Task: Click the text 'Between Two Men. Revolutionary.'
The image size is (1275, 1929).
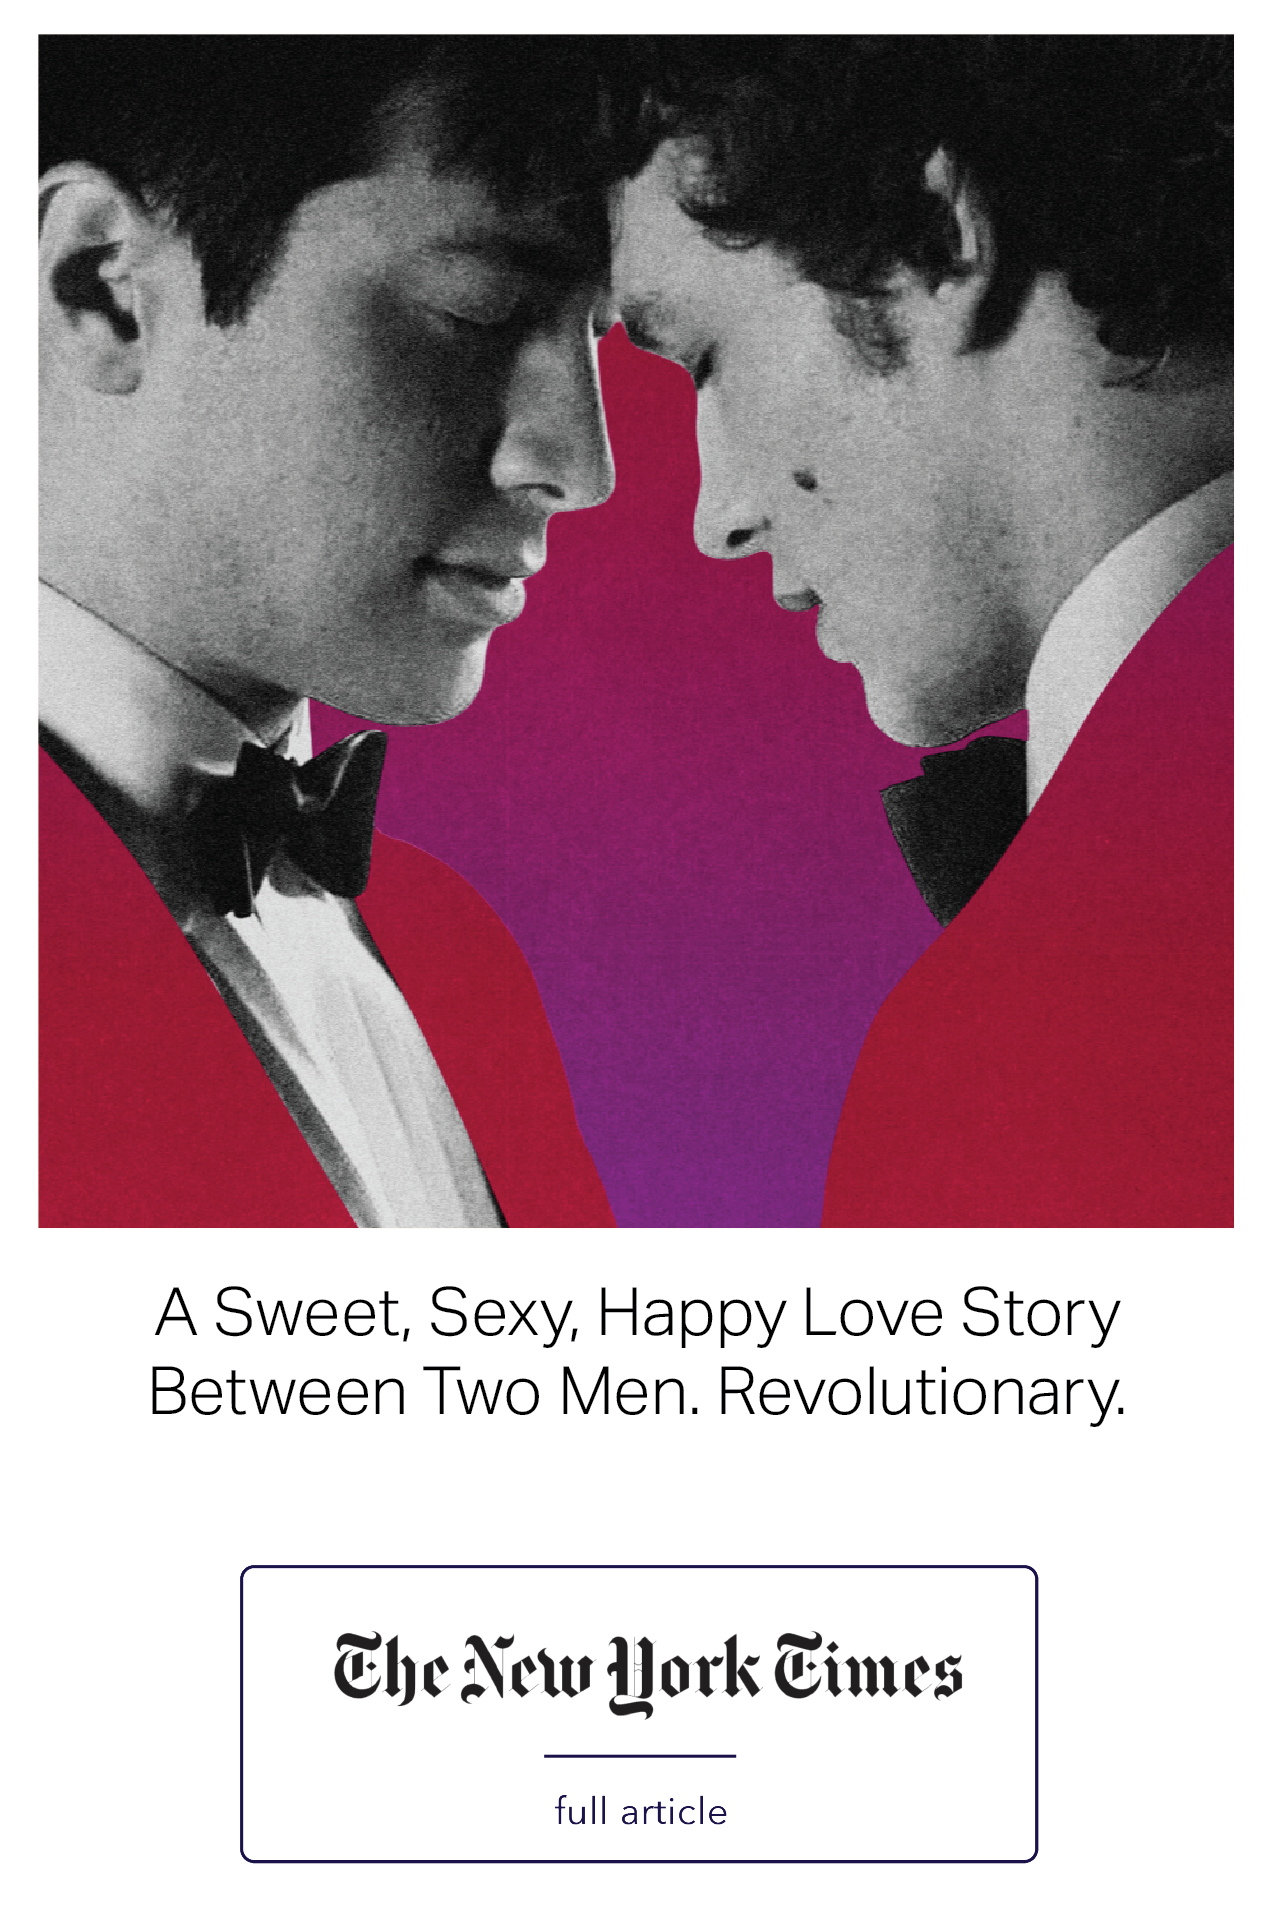Action: pyautogui.click(x=637, y=1391)
